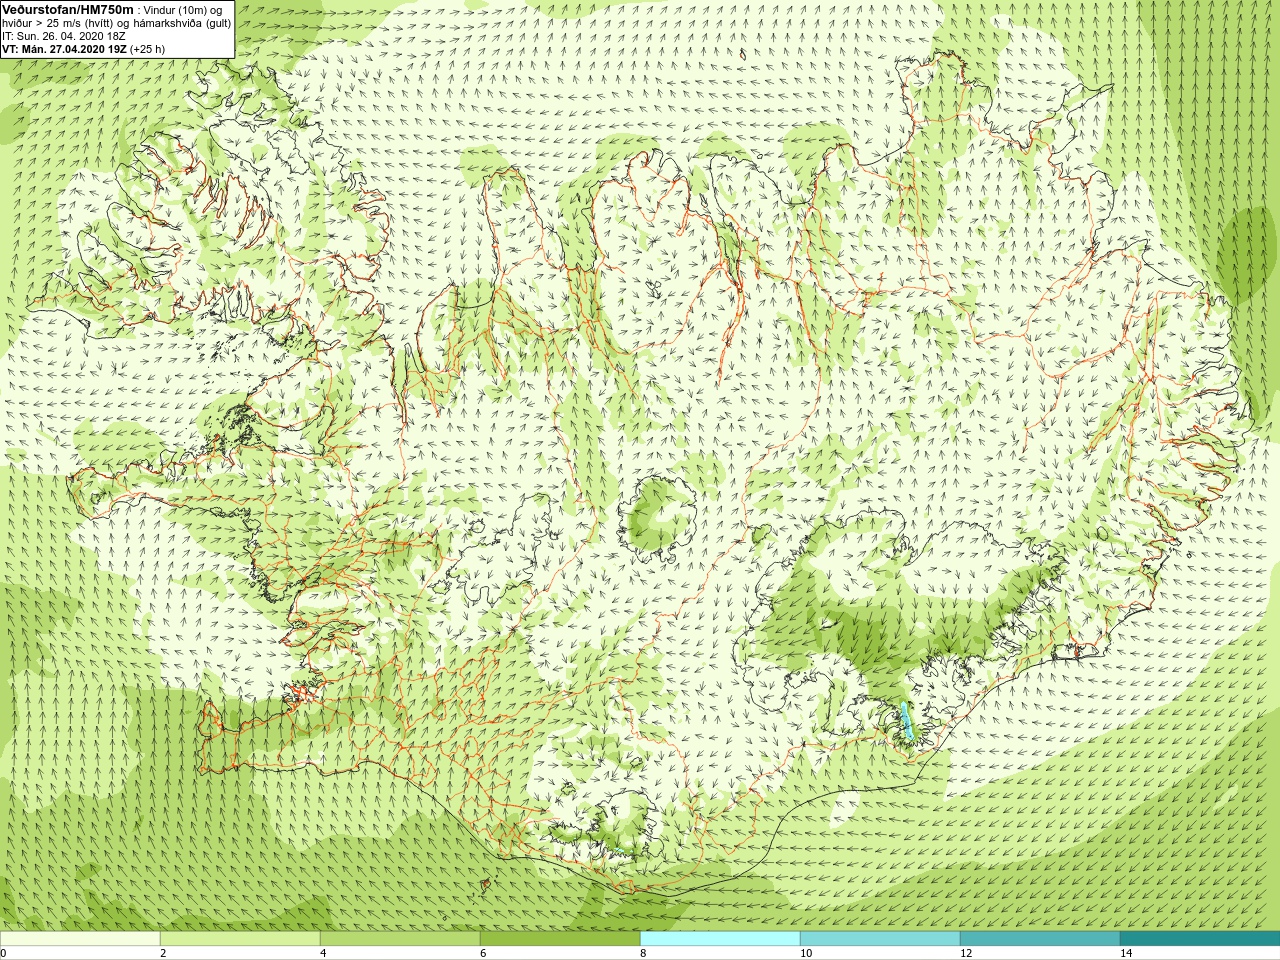The width and height of the screenshot is (1280, 960).
Task: Click the legend tick label '14'
Action: [1126, 953]
